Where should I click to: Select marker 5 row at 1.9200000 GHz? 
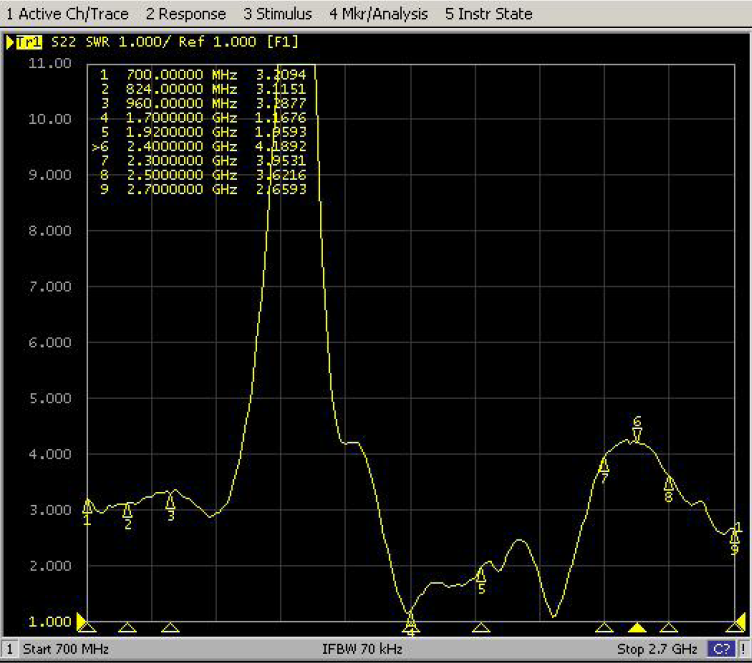coord(203,132)
